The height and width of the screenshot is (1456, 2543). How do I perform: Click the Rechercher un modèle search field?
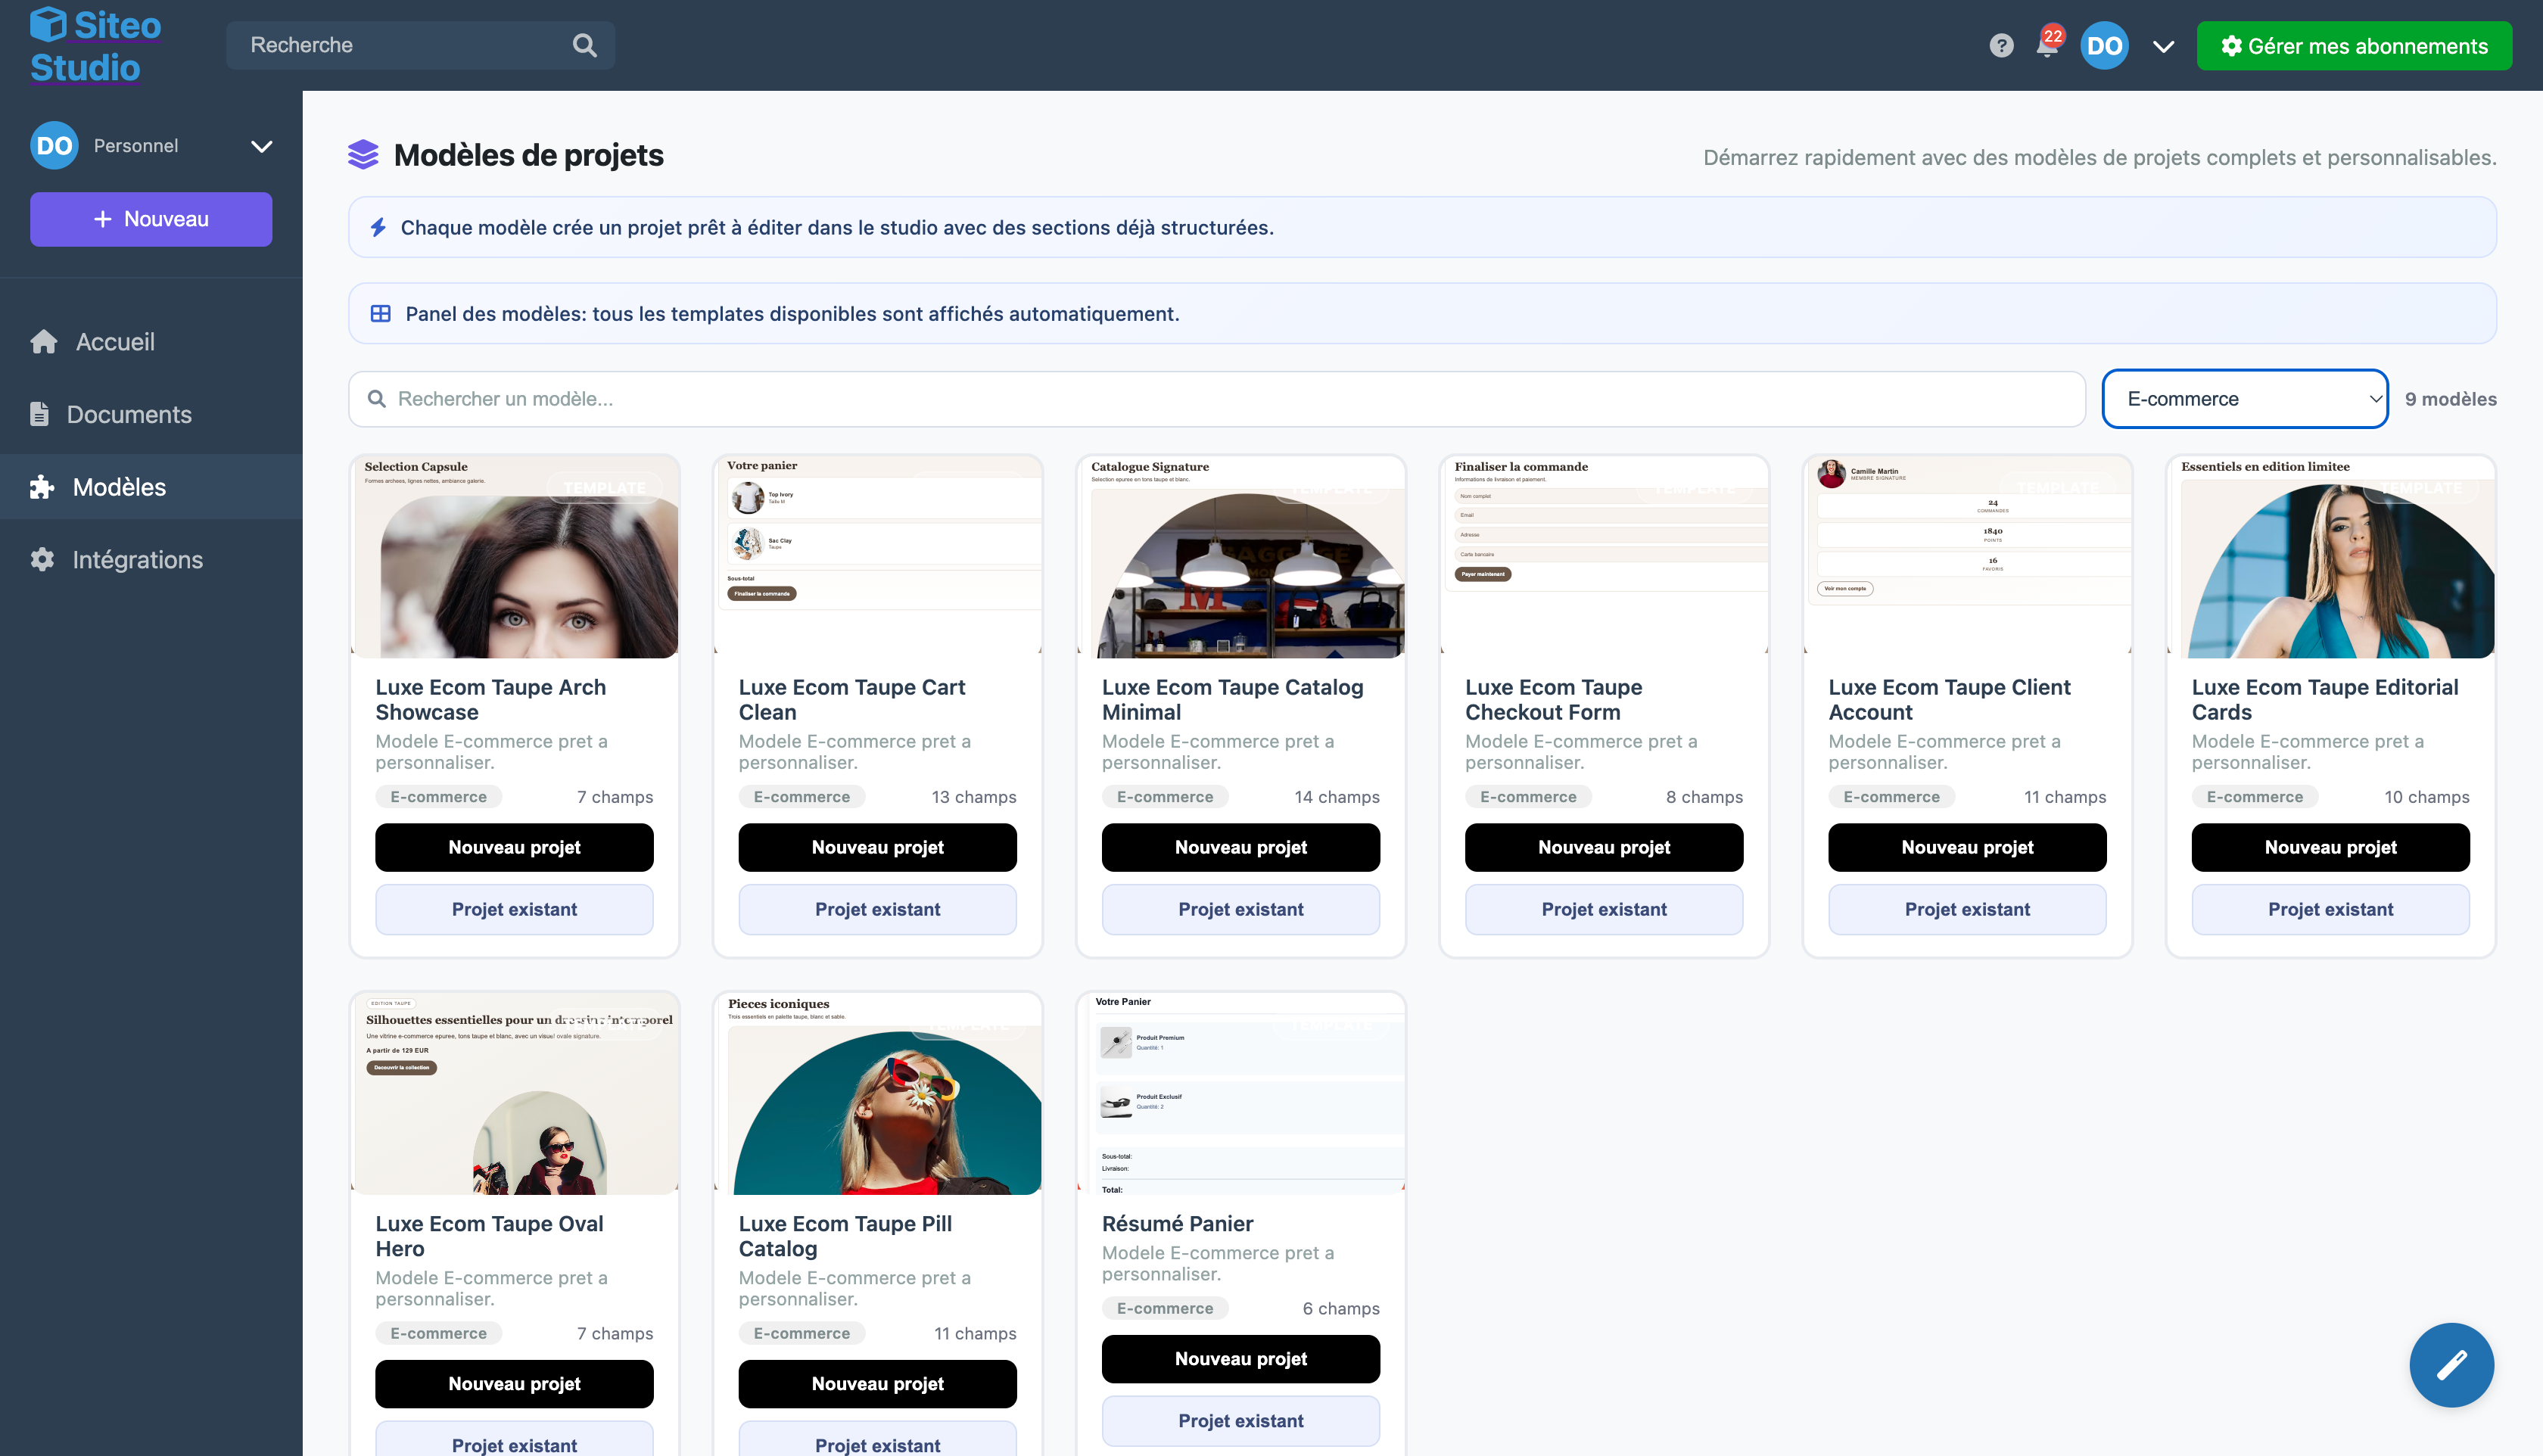tap(1216, 399)
